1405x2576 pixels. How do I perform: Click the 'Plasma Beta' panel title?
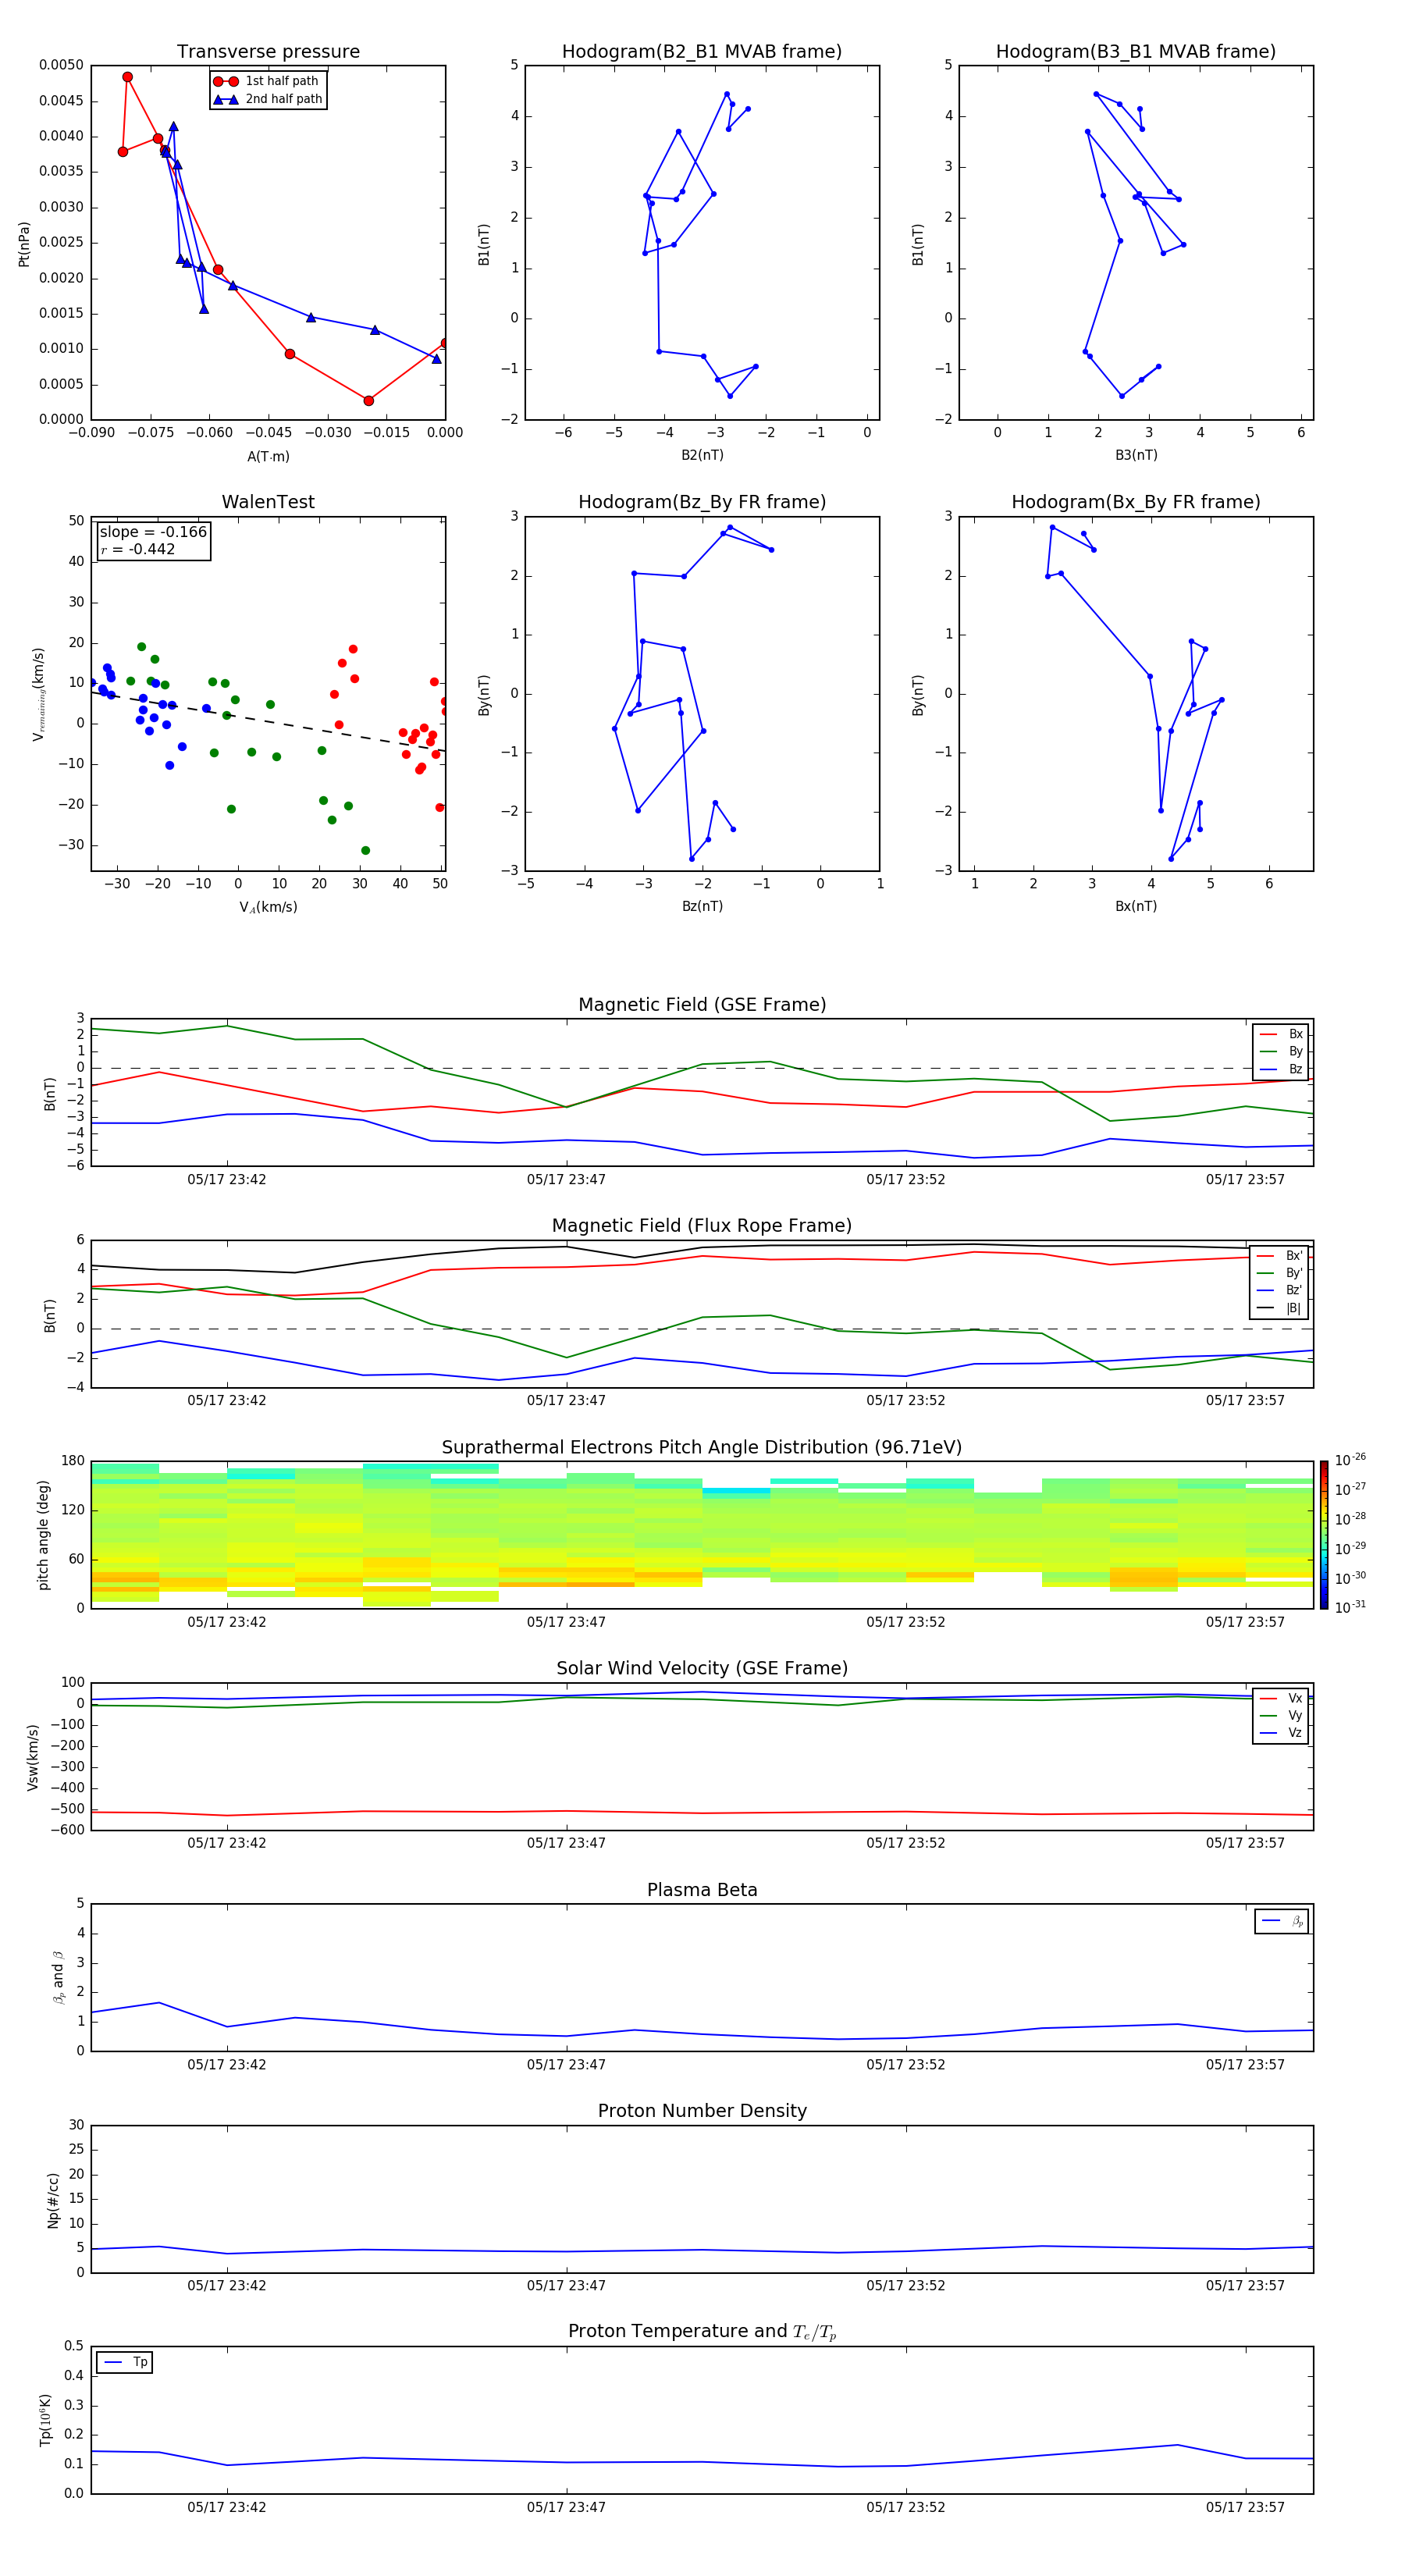point(702,1890)
